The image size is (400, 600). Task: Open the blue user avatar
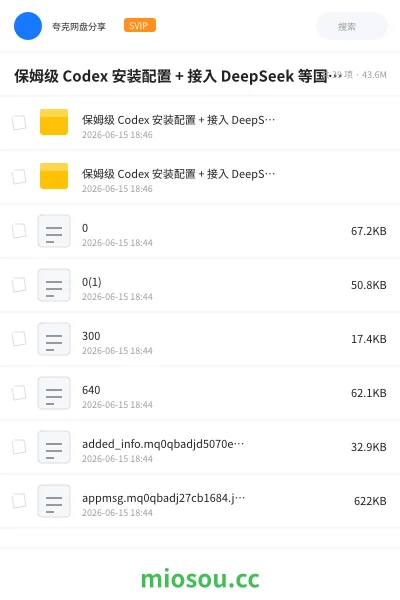[x=28, y=26]
